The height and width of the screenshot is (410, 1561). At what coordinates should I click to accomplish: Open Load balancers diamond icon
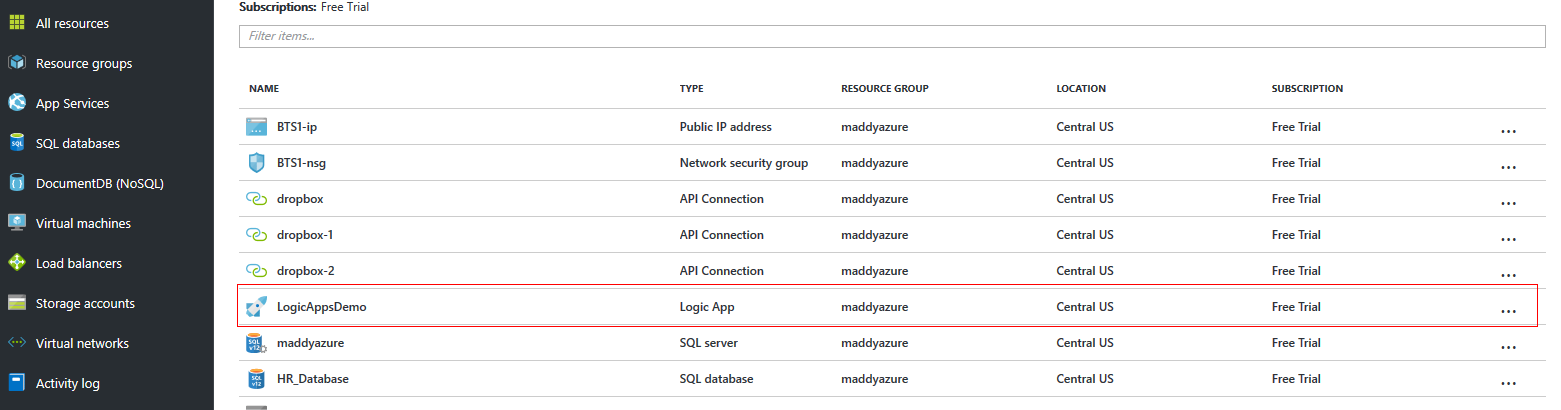(x=17, y=263)
